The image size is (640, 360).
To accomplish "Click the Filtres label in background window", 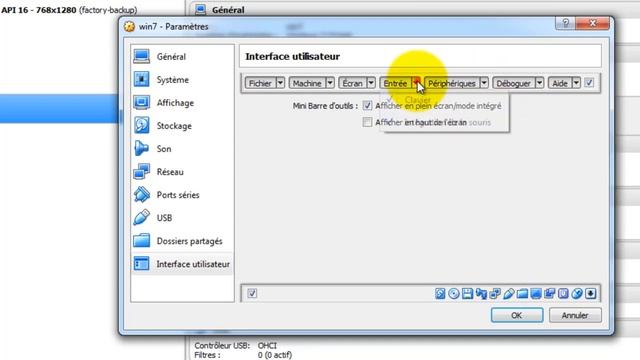I will point(207,355).
